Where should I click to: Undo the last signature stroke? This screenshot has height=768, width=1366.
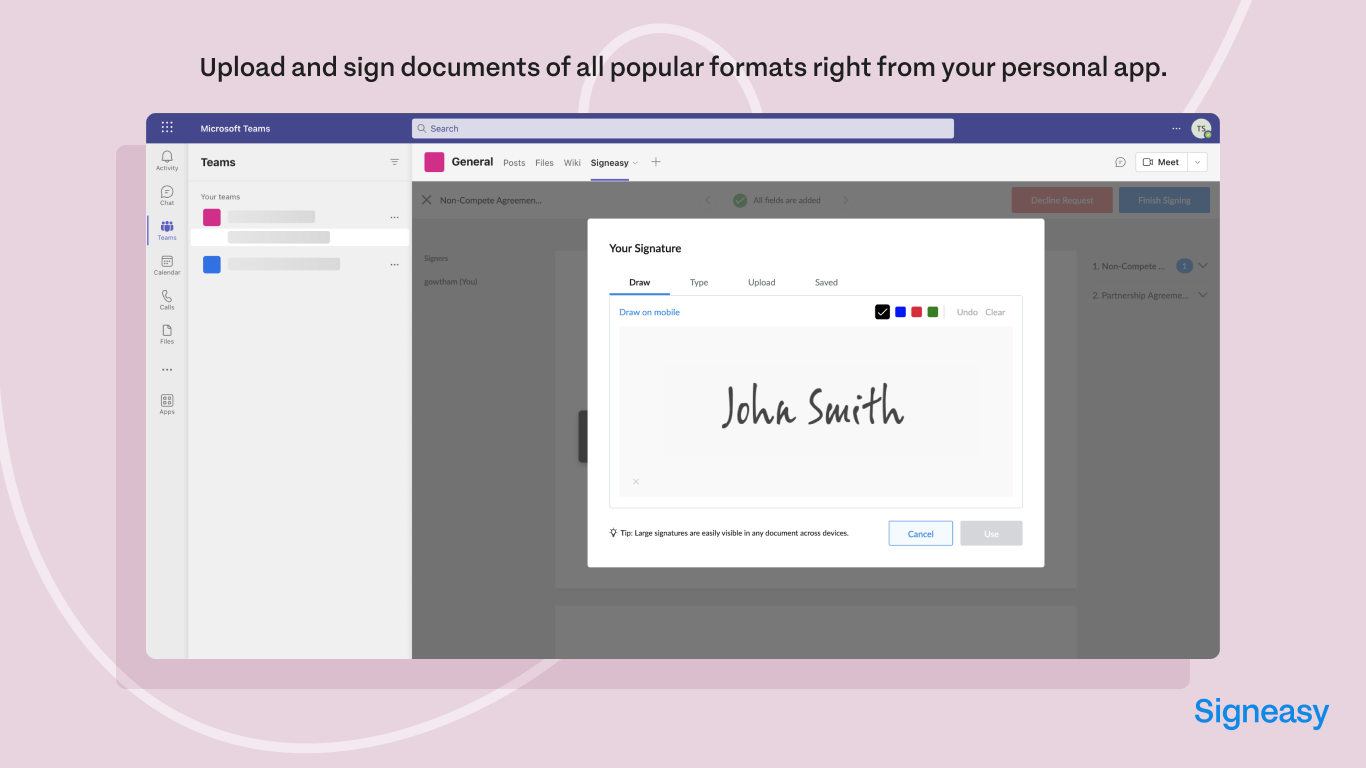pos(967,312)
